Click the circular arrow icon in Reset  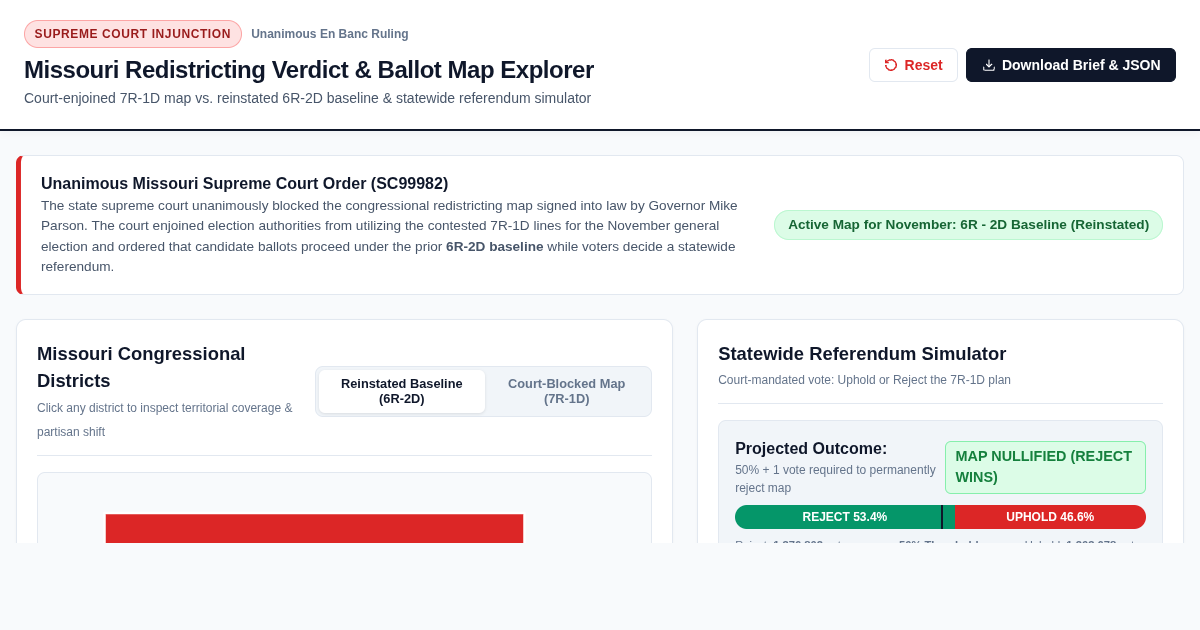point(891,65)
